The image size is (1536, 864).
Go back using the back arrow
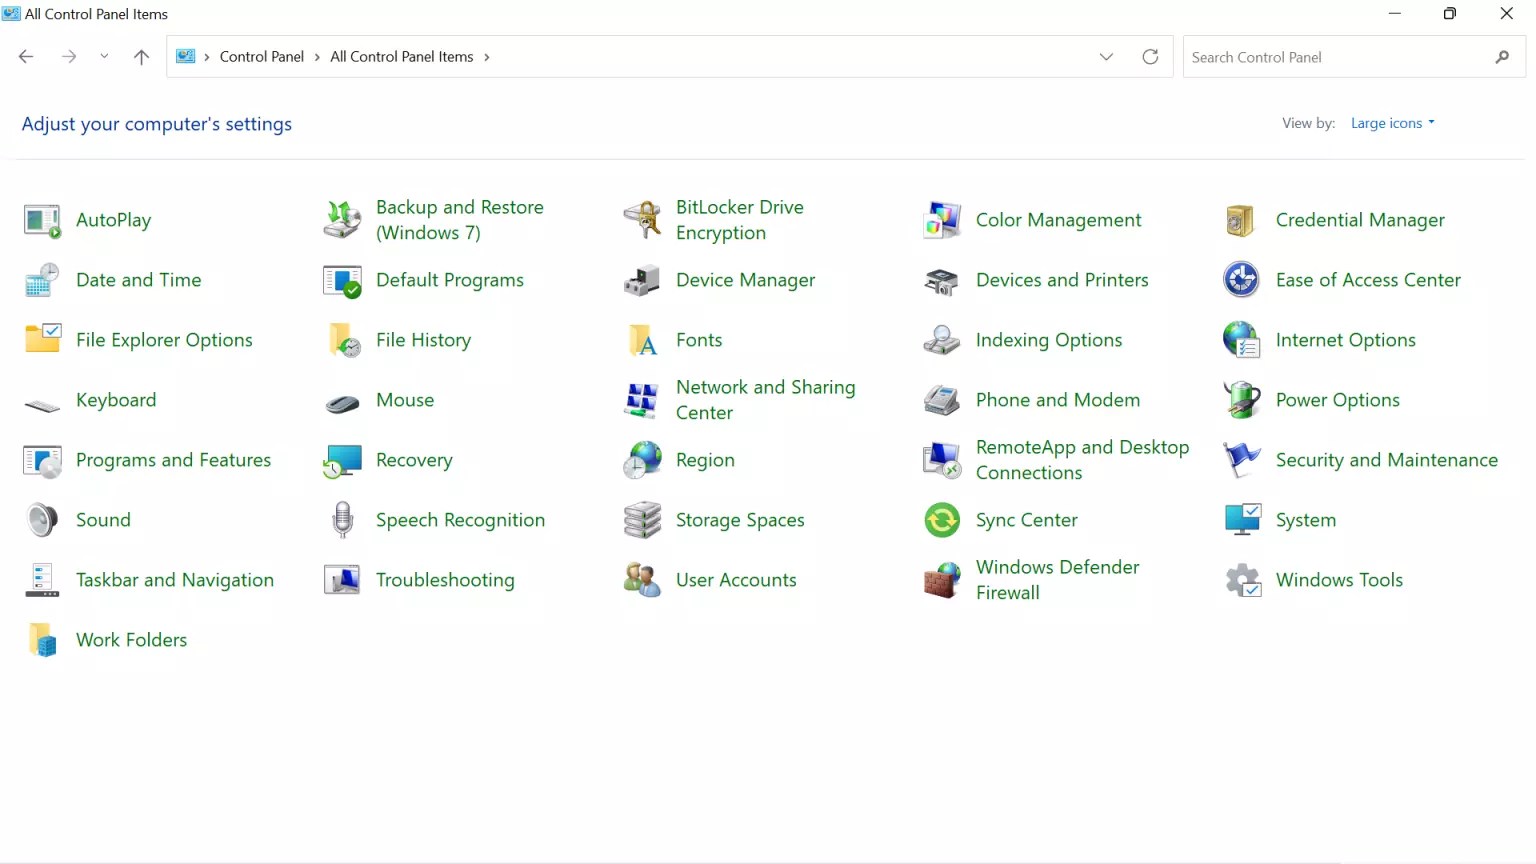pyautogui.click(x=26, y=57)
